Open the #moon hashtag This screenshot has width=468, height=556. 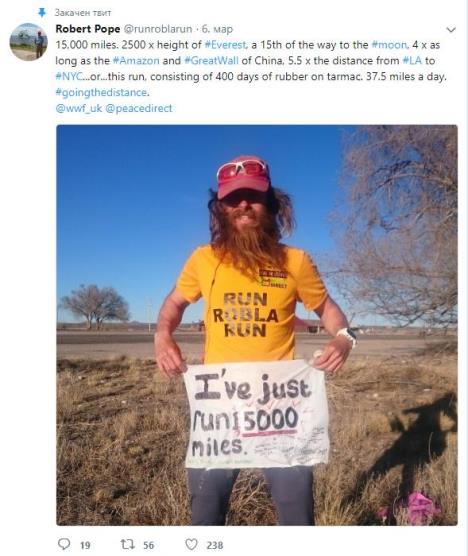point(389,45)
